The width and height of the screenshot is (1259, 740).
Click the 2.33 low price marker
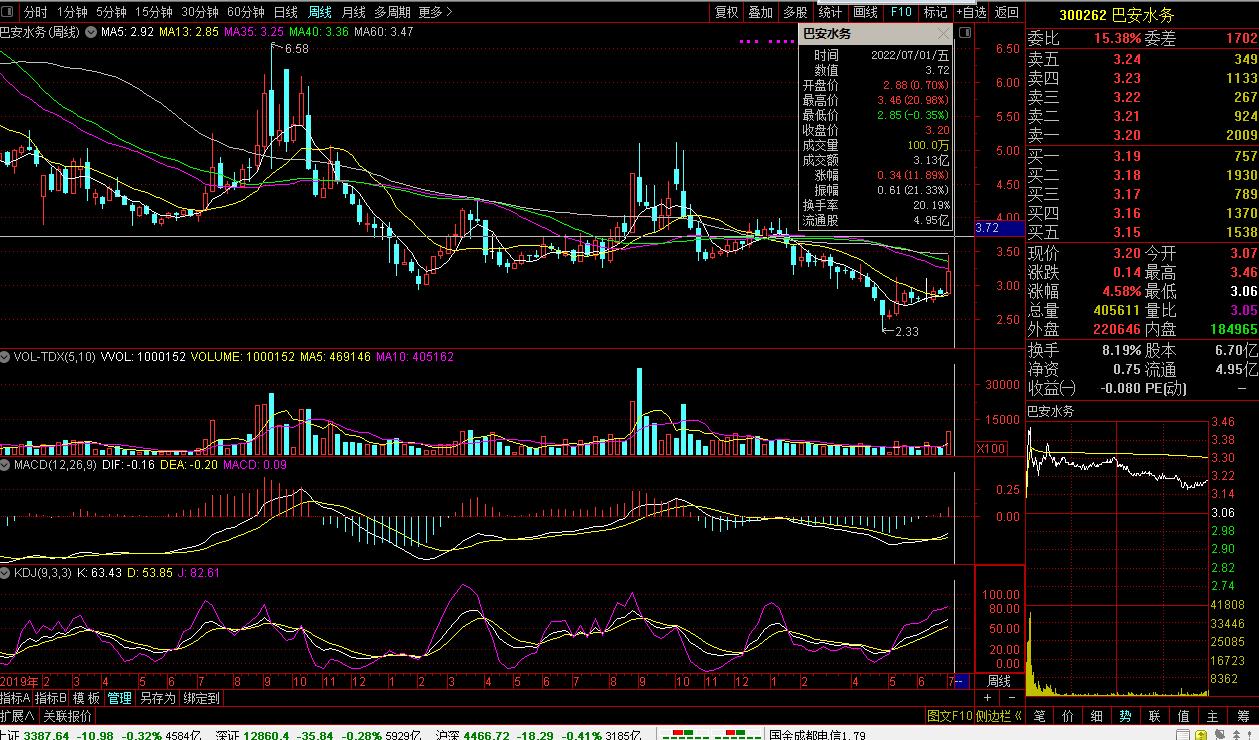click(x=906, y=332)
